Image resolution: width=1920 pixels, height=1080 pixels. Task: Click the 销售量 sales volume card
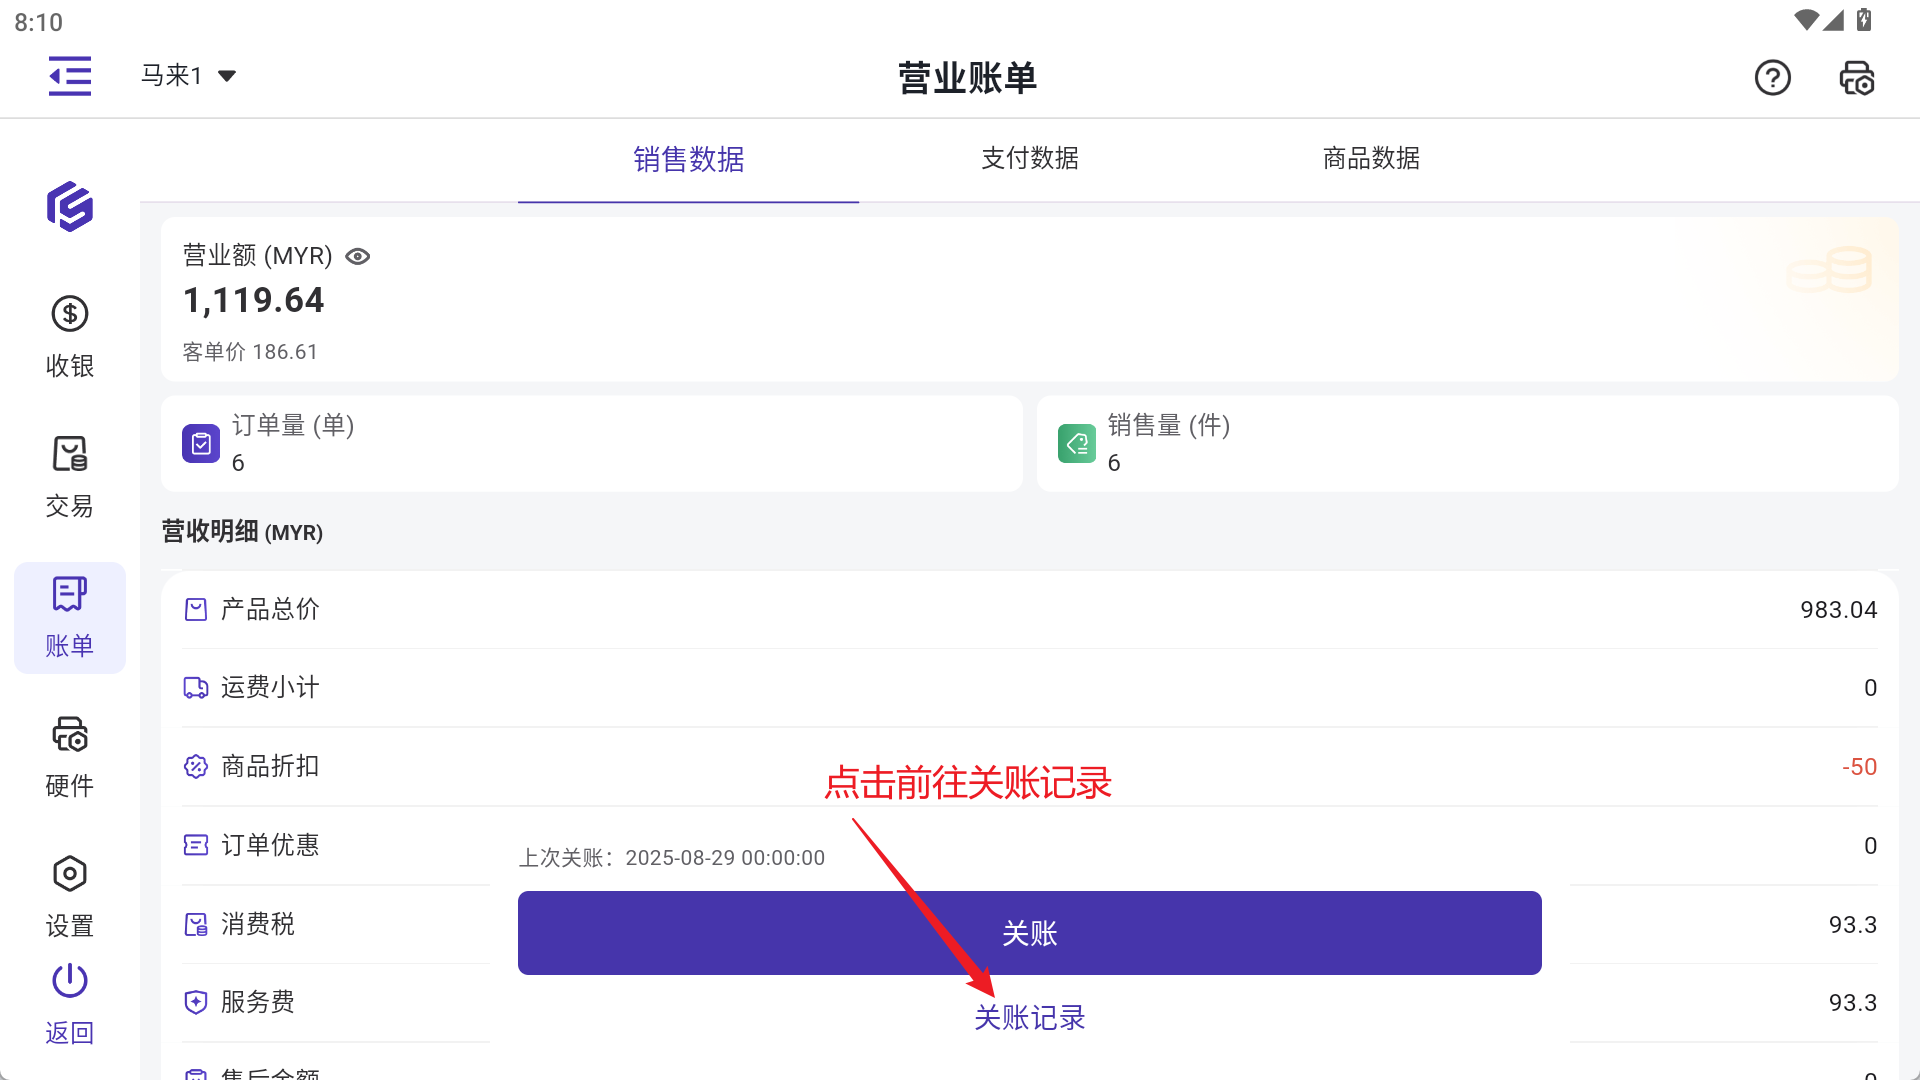(1467, 444)
